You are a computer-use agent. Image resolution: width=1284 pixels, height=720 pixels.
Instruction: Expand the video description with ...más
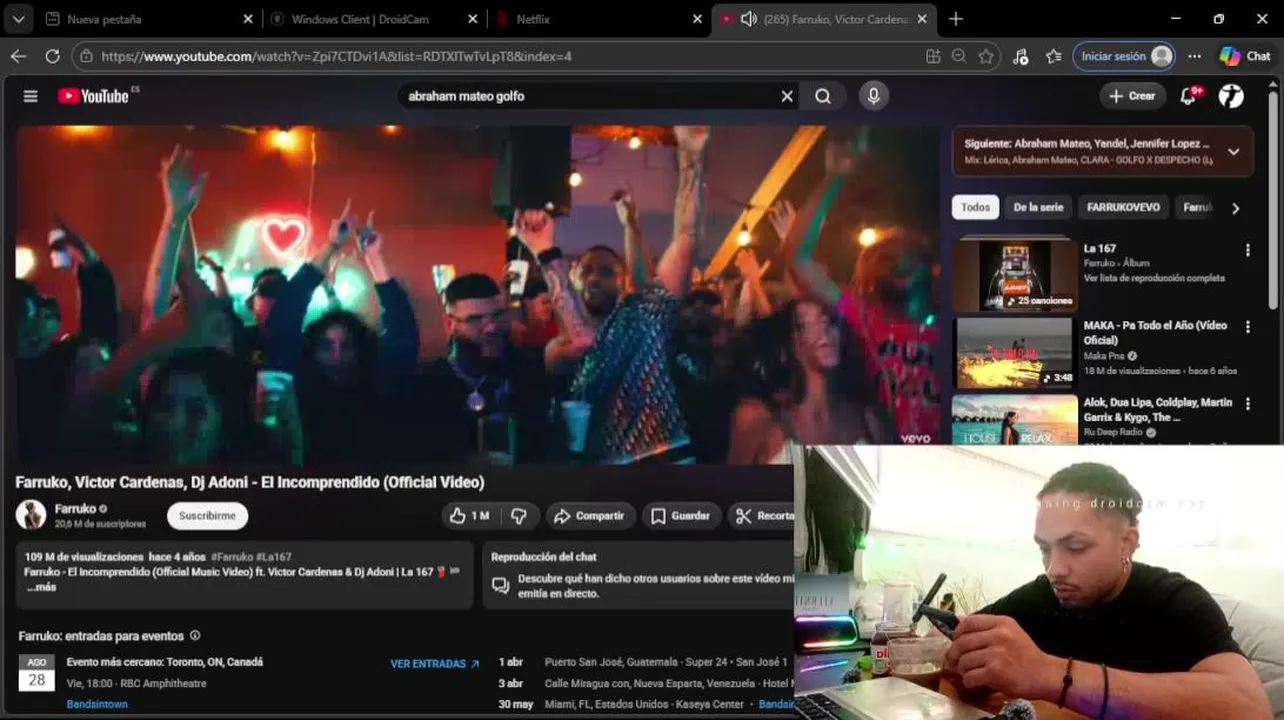coord(42,587)
